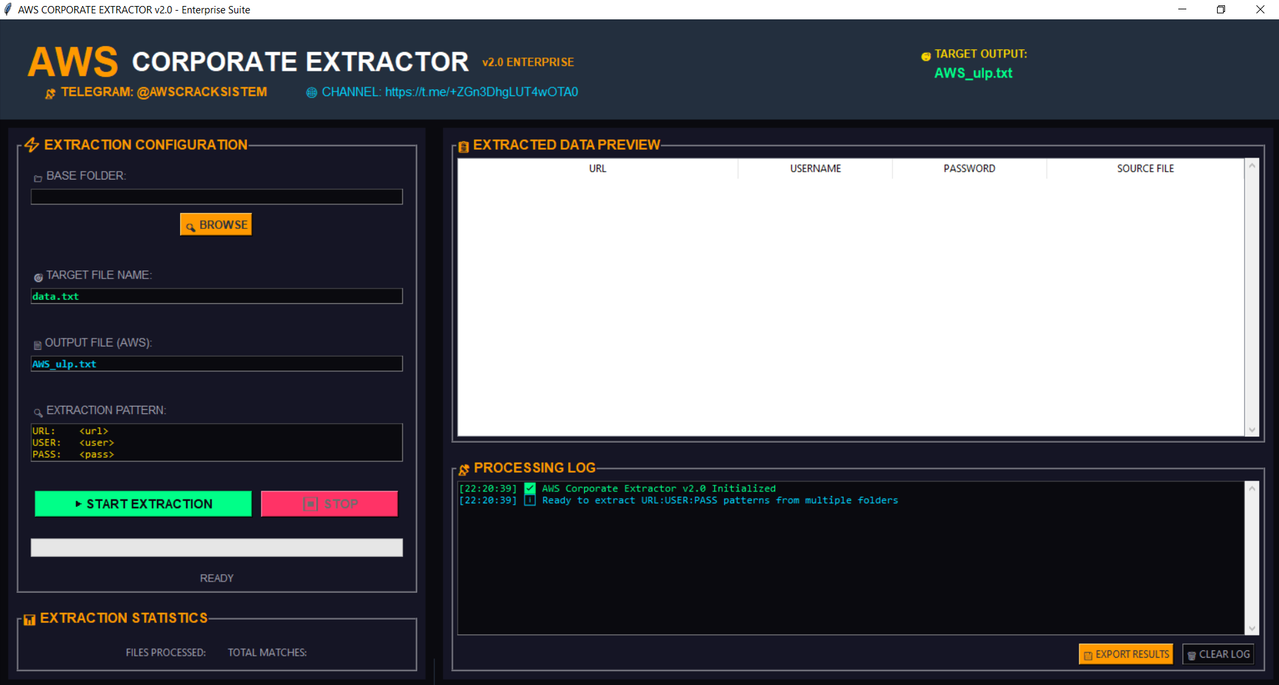Screen dimensions: 1279x685
Task: Sort by the PASSWORD column header
Action: click(969, 168)
